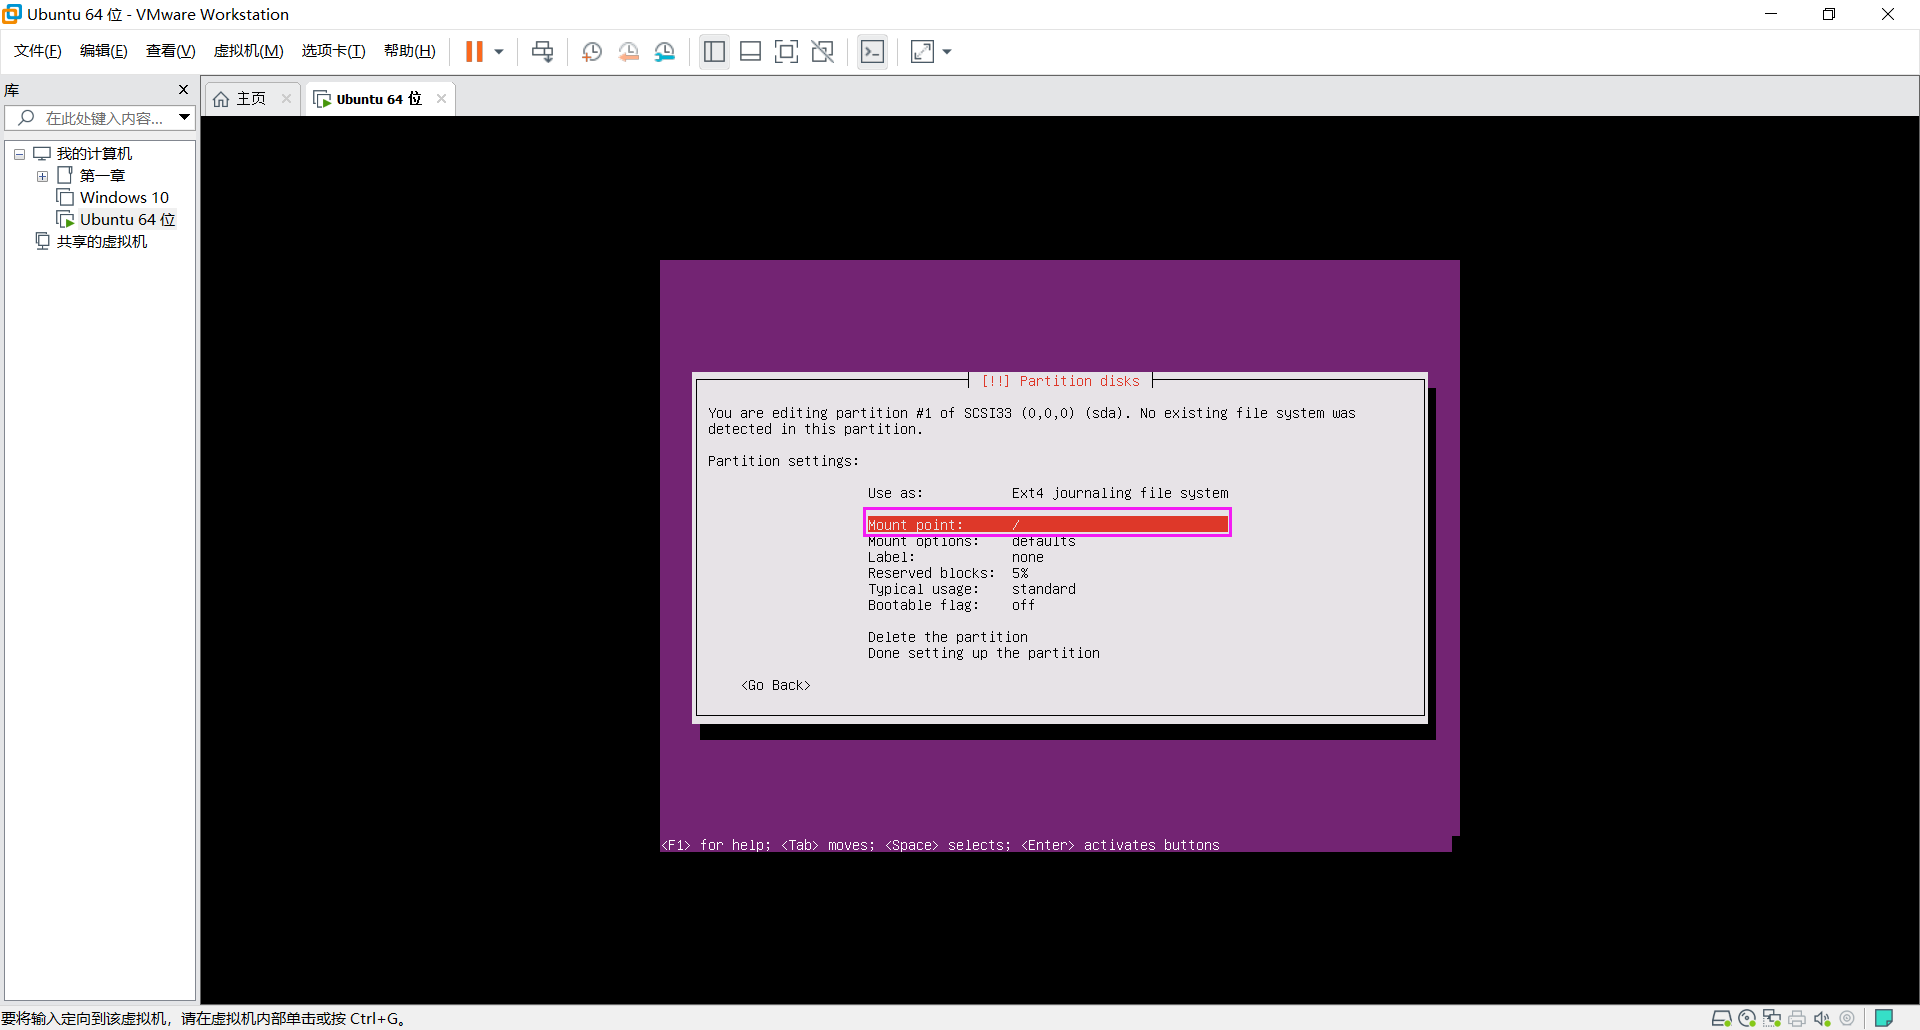Viewport: 1920px width, 1030px height.
Task: Choose 'Delete the partition' option
Action: click(947, 637)
